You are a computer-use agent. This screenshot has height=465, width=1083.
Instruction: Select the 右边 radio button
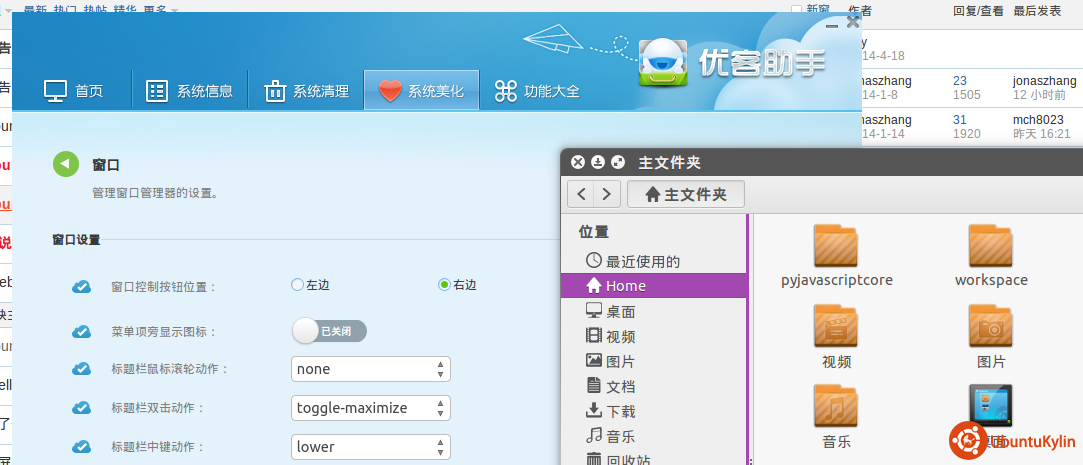pos(445,285)
